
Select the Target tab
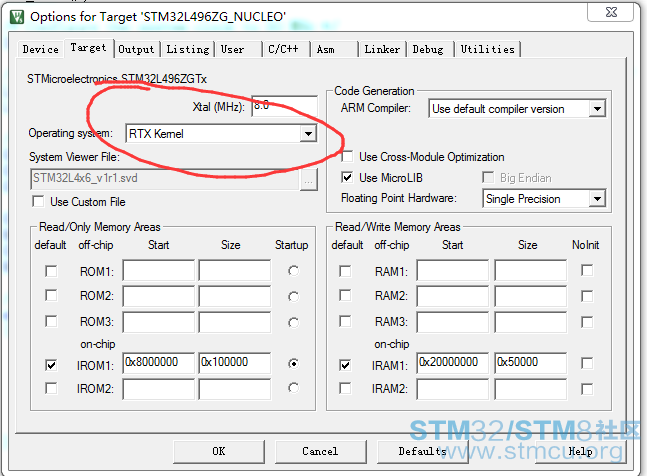click(x=88, y=48)
